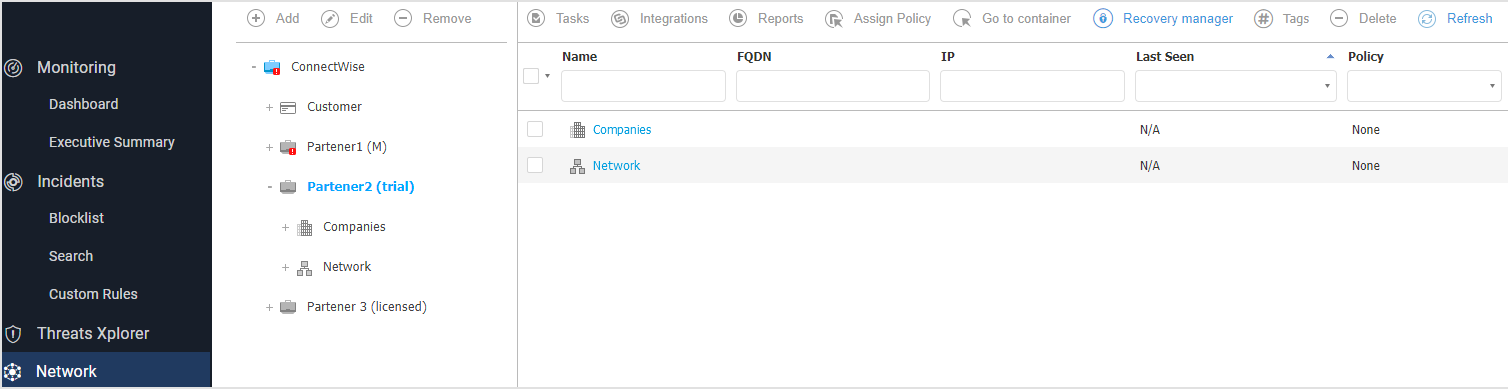
Task: Click the Threats Xplorer shield icon
Action: tap(13, 334)
